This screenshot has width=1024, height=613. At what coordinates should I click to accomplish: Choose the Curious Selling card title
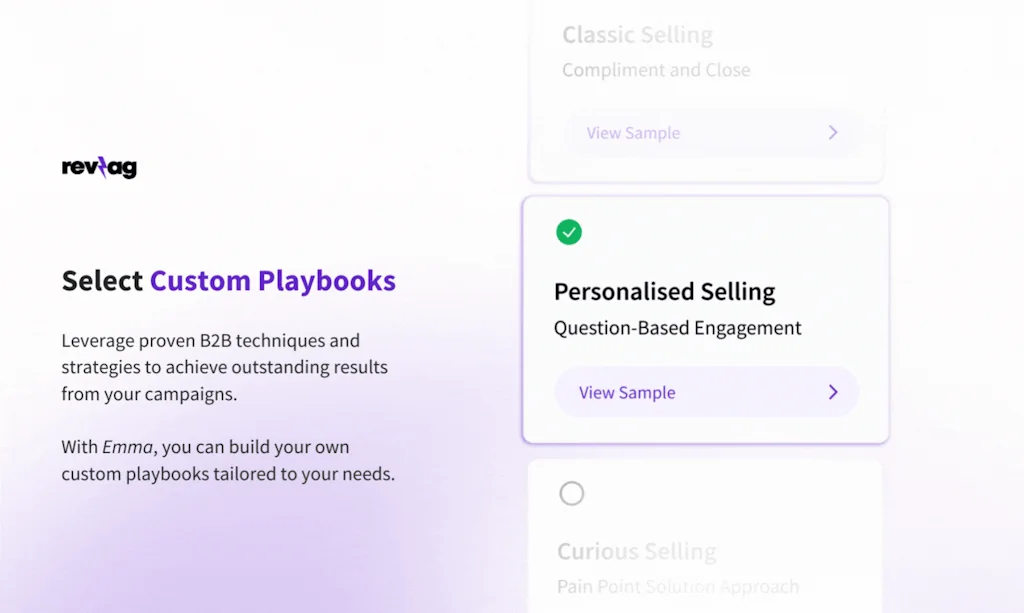click(x=636, y=552)
